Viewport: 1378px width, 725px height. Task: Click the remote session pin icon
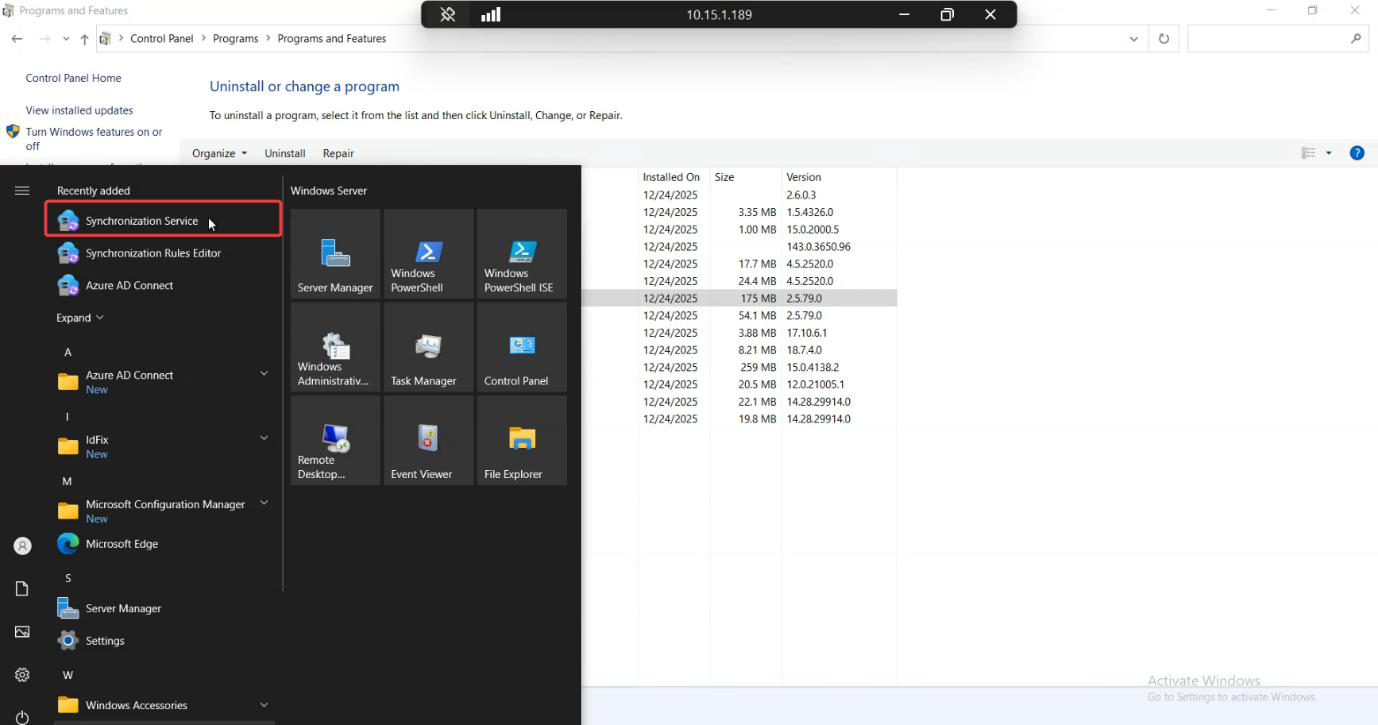(x=448, y=15)
